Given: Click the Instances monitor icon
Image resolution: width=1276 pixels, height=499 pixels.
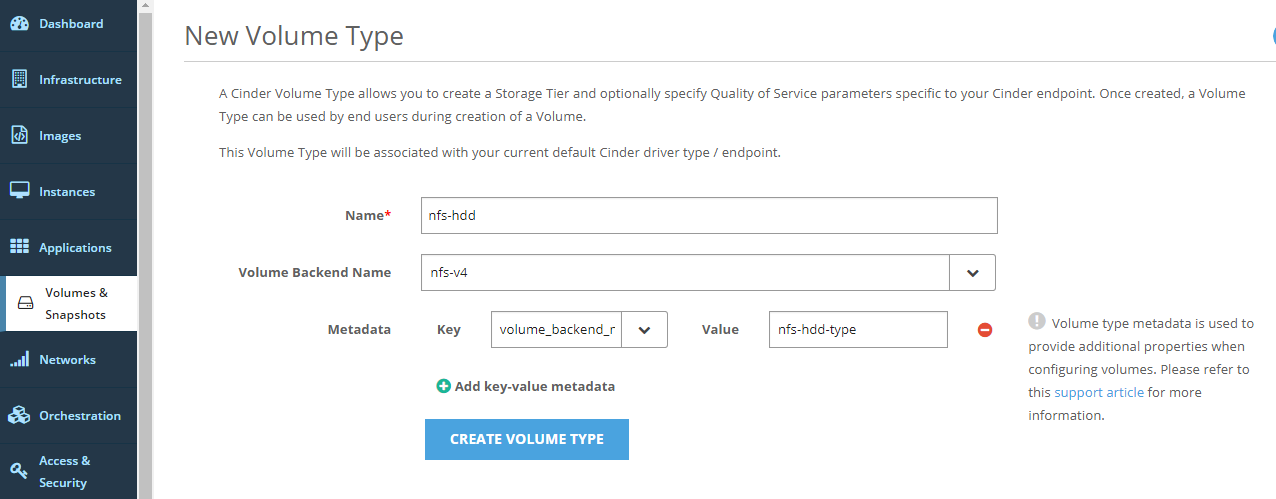Looking at the screenshot, I should [x=19, y=191].
